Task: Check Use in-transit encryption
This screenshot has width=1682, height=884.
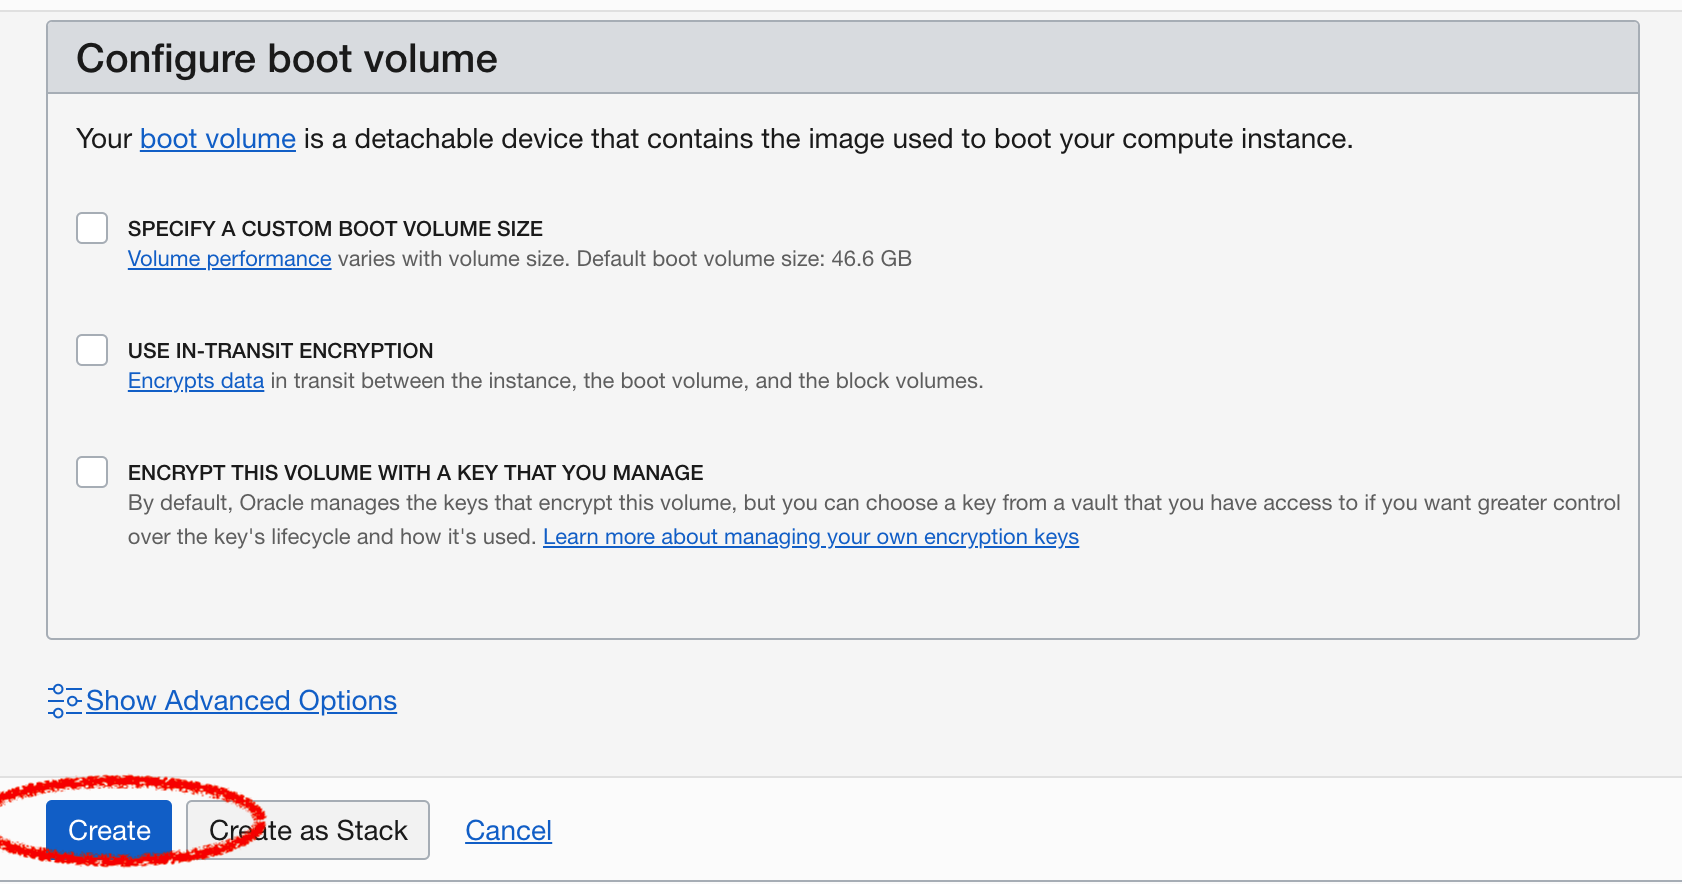Action: point(92,350)
